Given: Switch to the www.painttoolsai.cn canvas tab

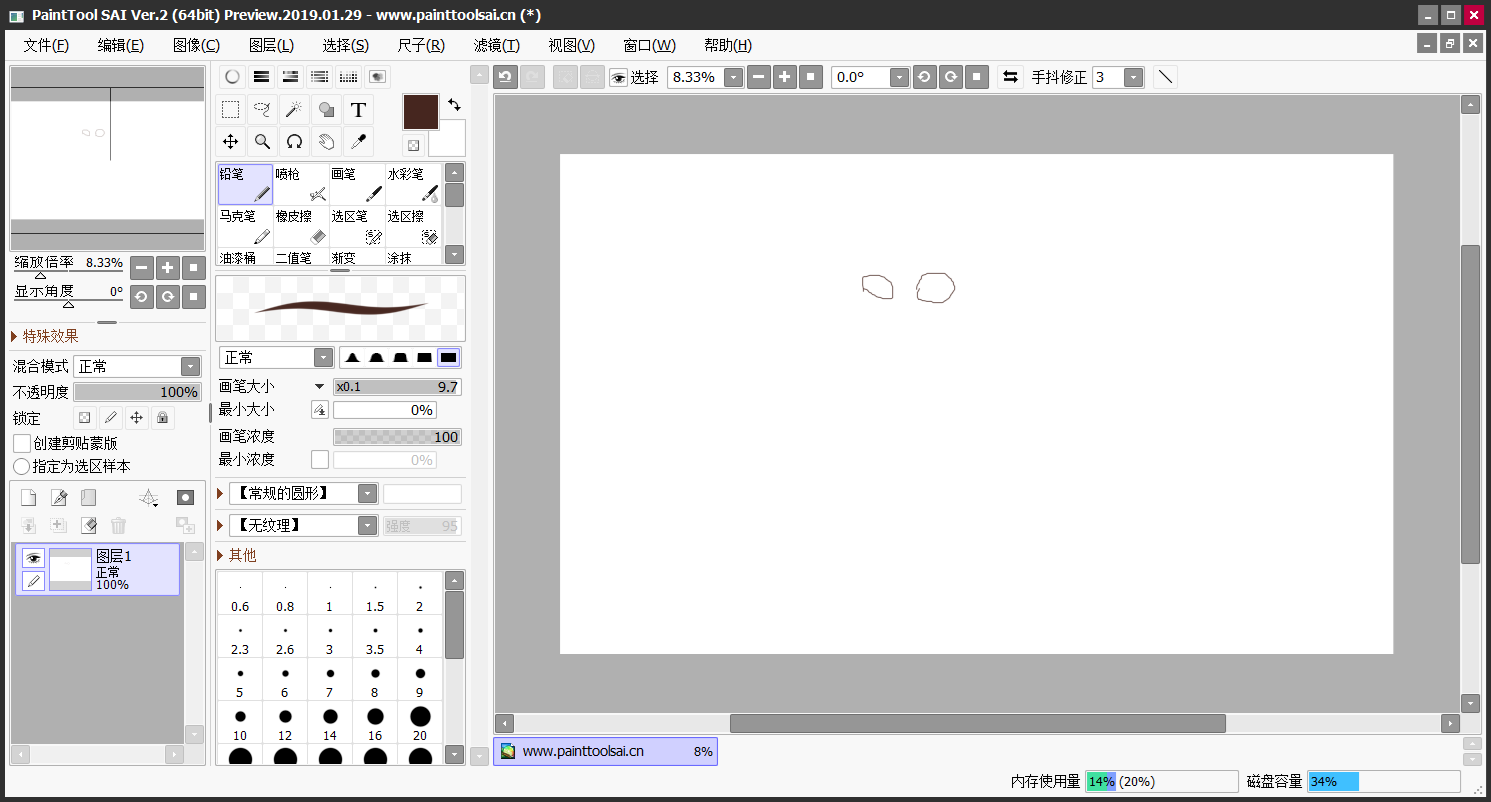Looking at the screenshot, I should tap(604, 751).
